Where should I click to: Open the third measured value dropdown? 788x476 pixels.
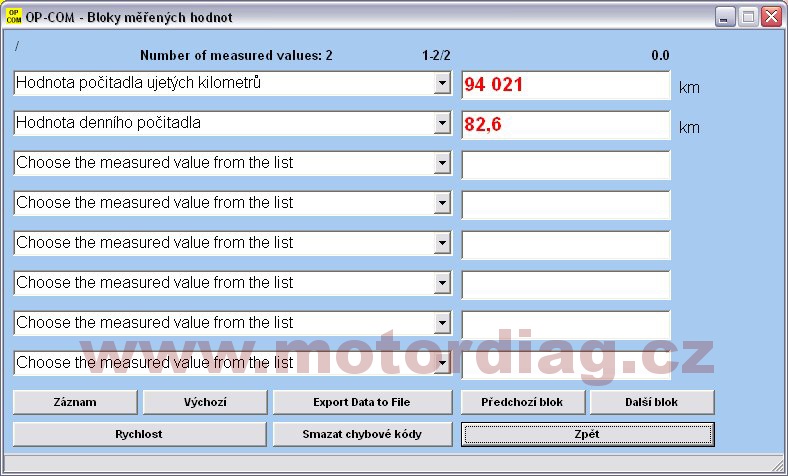443,164
